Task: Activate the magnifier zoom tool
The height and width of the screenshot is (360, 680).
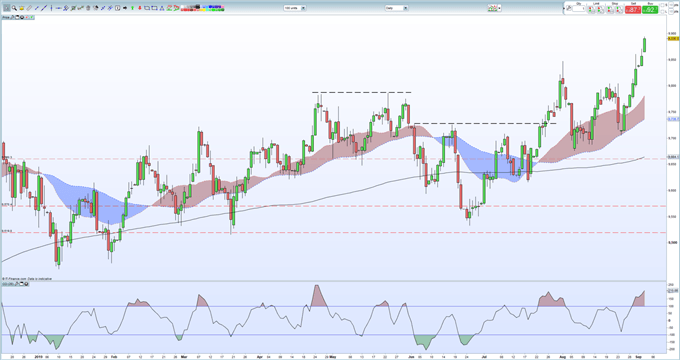Action: 14,8
